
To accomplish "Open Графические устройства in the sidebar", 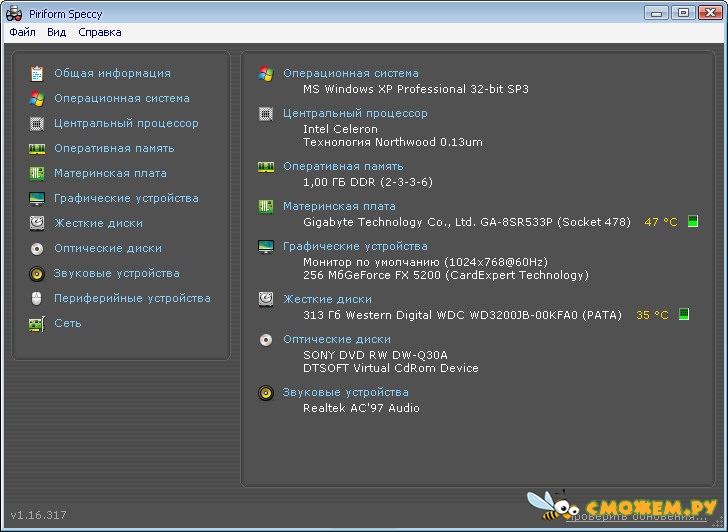I will coord(126,199).
